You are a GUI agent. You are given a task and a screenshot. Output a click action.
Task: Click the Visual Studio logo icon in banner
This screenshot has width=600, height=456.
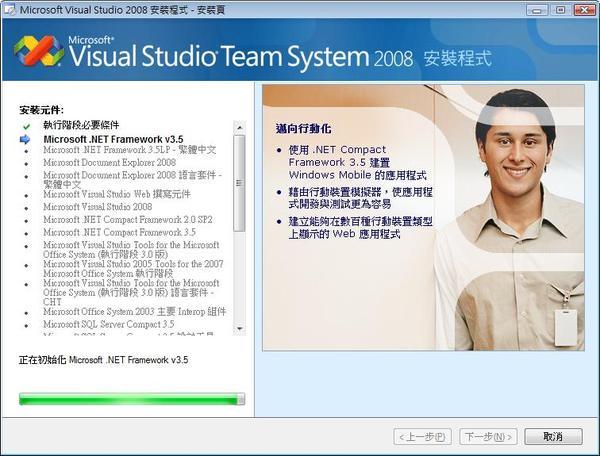pyautogui.click(x=39, y=51)
